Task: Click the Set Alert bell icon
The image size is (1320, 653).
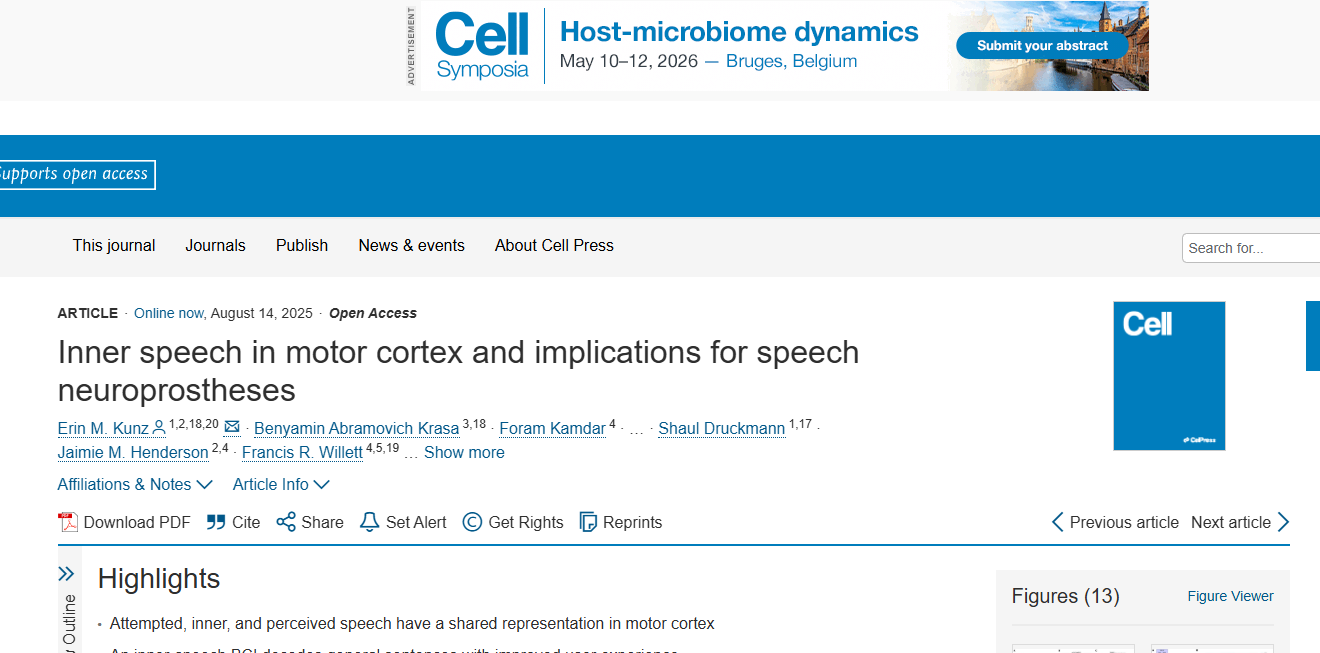Action: tap(370, 522)
